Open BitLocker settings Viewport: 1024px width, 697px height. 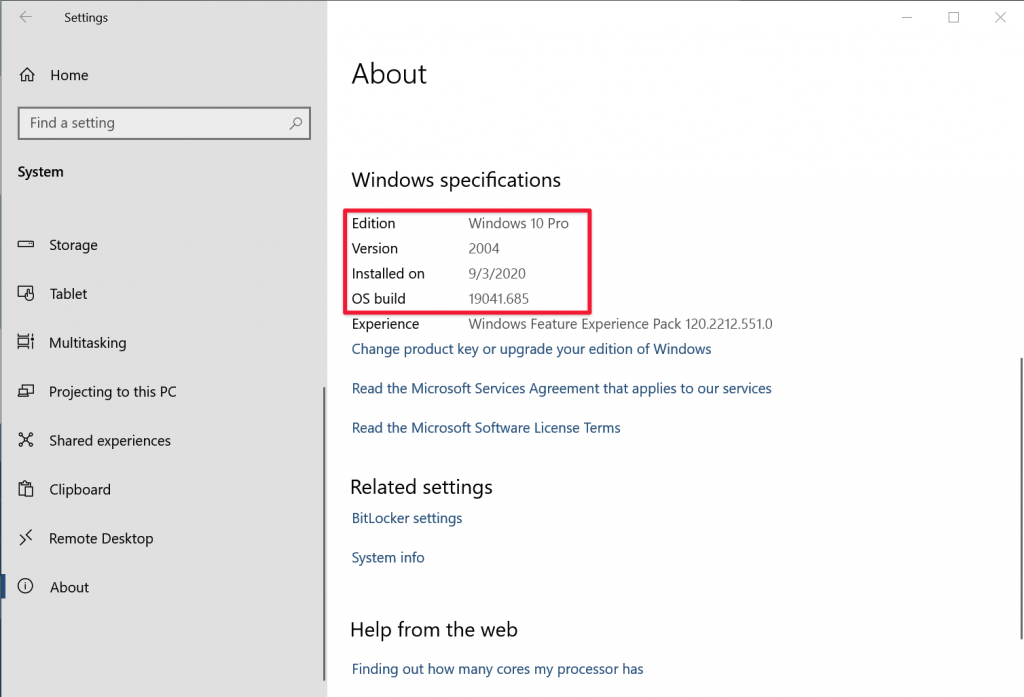point(406,518)
